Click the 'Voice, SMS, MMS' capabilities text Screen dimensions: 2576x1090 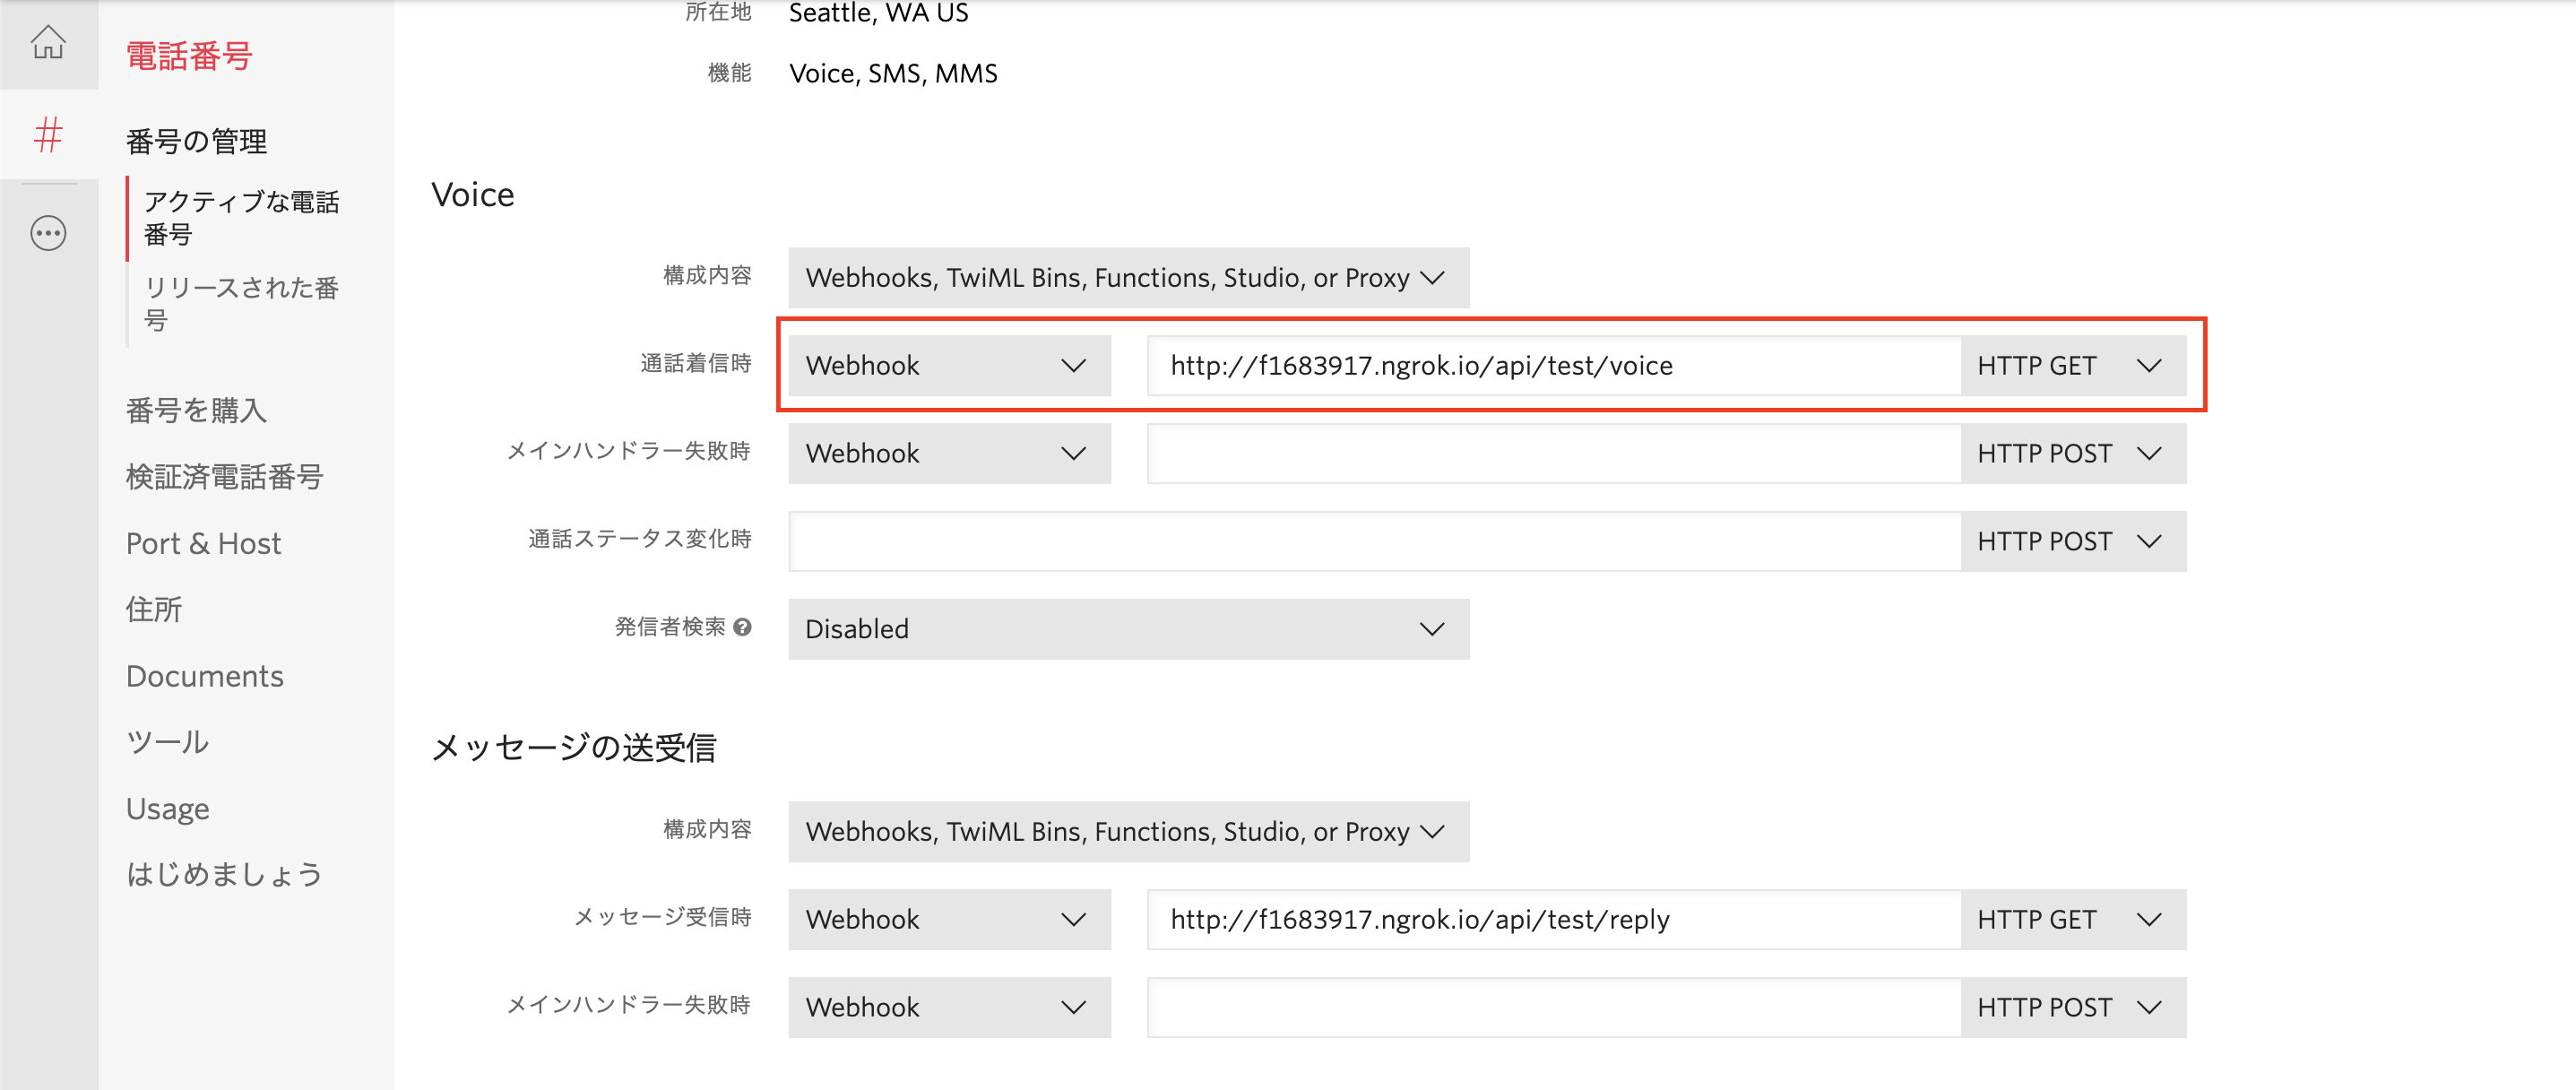893,74
